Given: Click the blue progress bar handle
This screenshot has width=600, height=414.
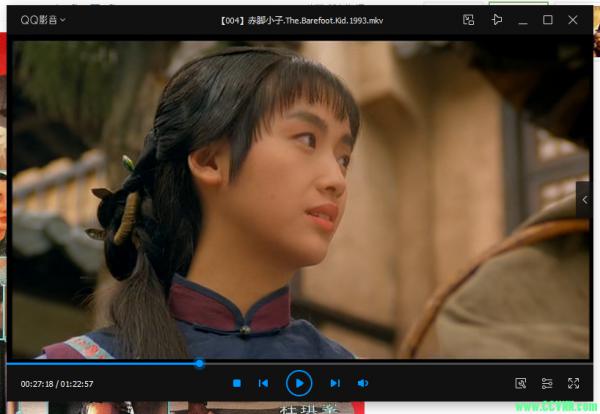Looking at the screenshot, I should [x=199, y=364].
